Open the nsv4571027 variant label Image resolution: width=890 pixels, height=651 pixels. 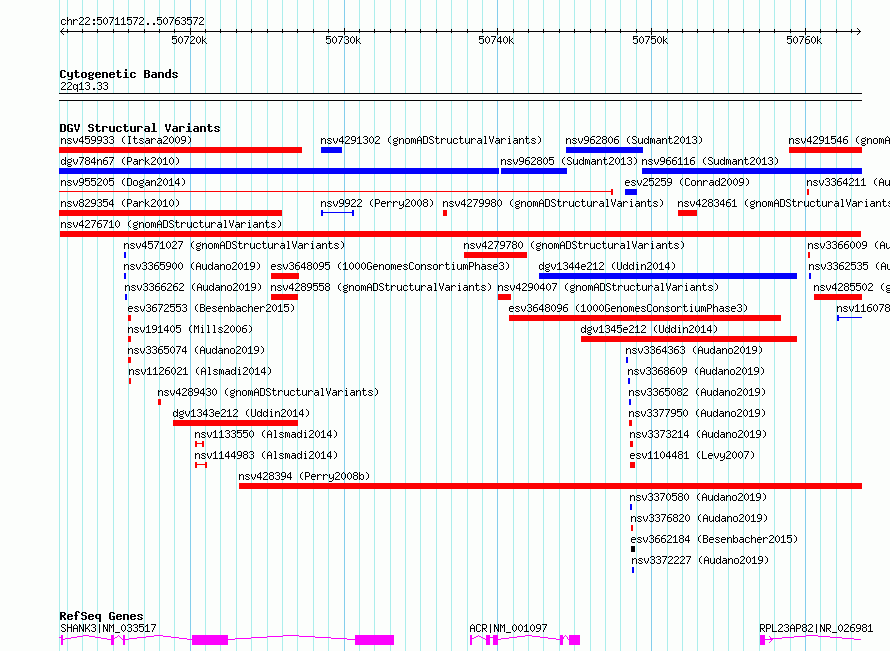234,245
